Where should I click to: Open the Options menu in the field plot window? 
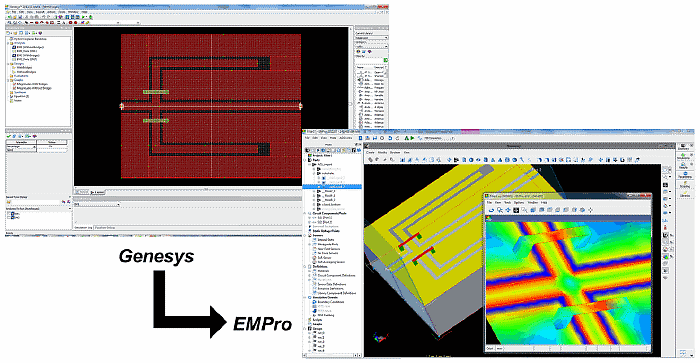coord(519,203)
